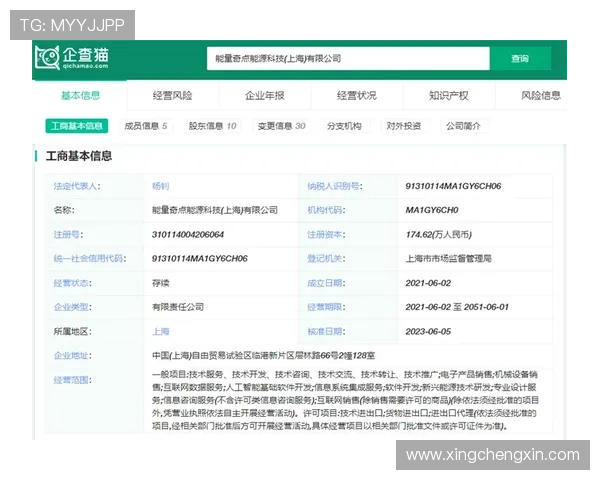Viewport: 600px width, 480px height.
Task: Open the 知识产权 tab
Action: pyautogui.click(x=449, y=95)
